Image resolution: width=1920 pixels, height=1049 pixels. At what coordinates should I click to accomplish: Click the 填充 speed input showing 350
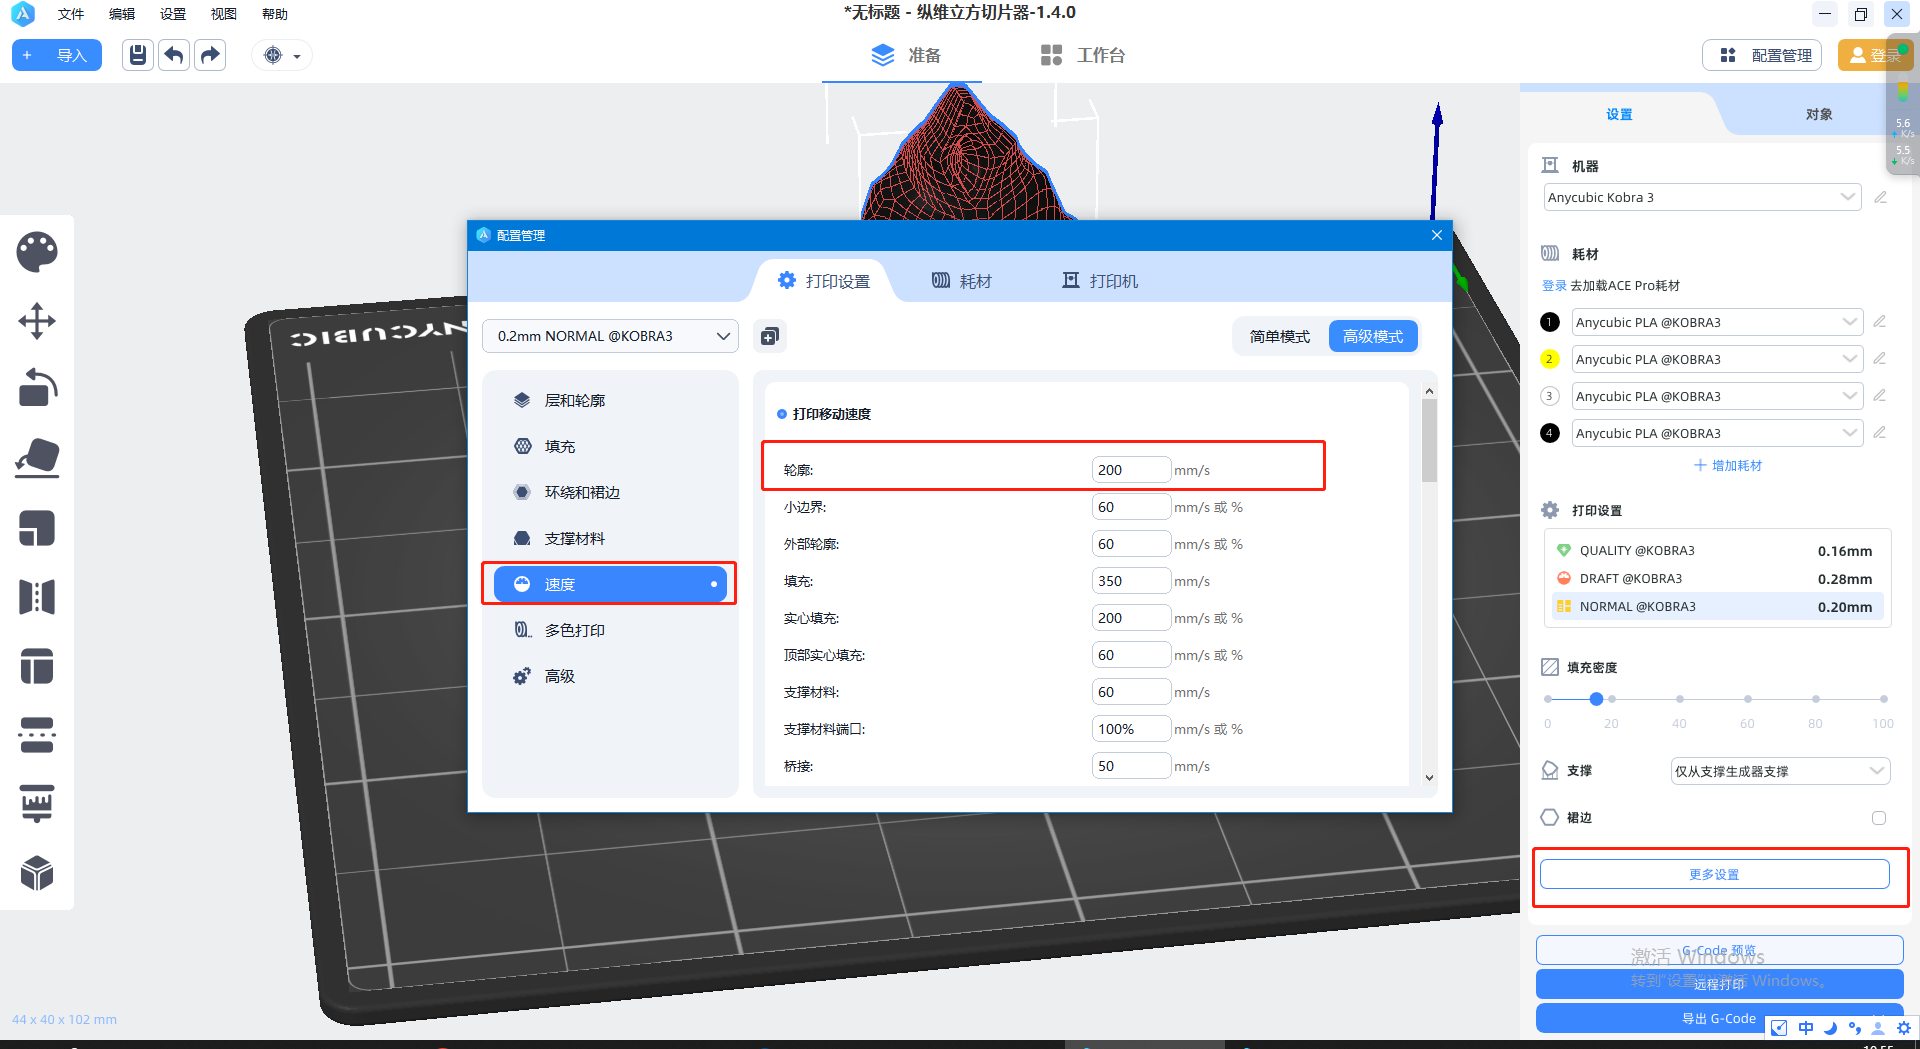click(1131, 581)
